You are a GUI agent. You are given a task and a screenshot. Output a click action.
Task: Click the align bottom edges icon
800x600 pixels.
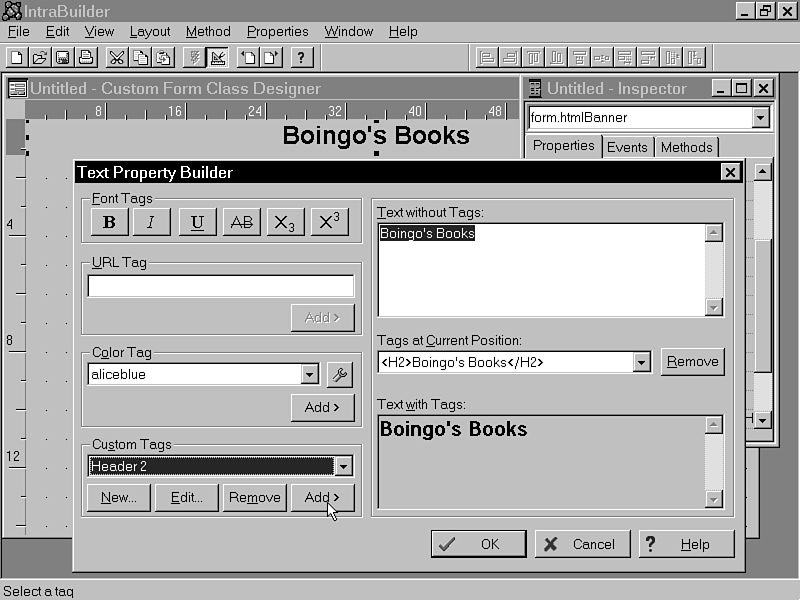pyautogui.click(x=556, y=57)
